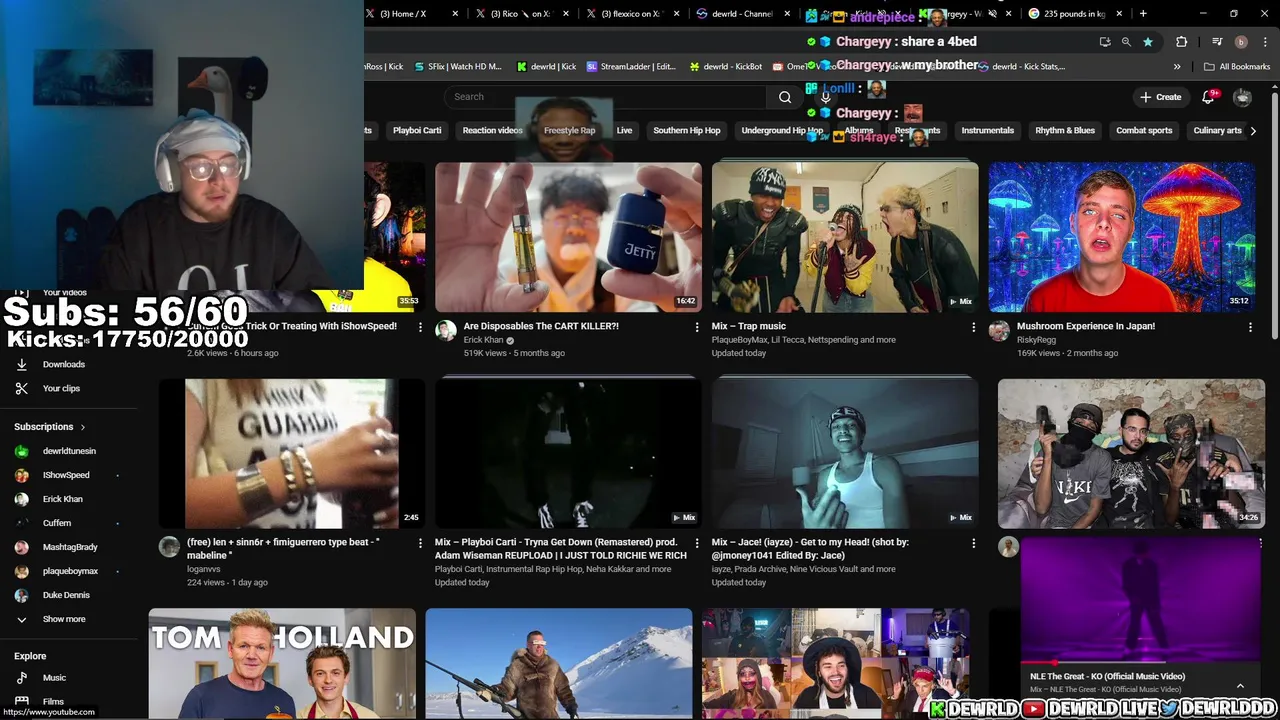The height and width of the screenshot is (720, 1280).
Task: Select the Rhythm & Blues chip
Action: pos(1065,130)
